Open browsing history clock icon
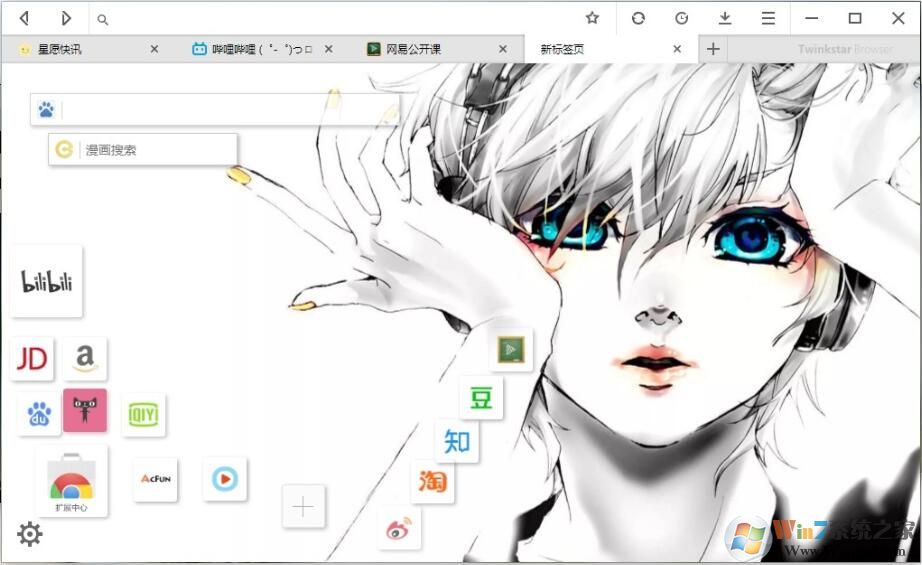 point(682,19)
